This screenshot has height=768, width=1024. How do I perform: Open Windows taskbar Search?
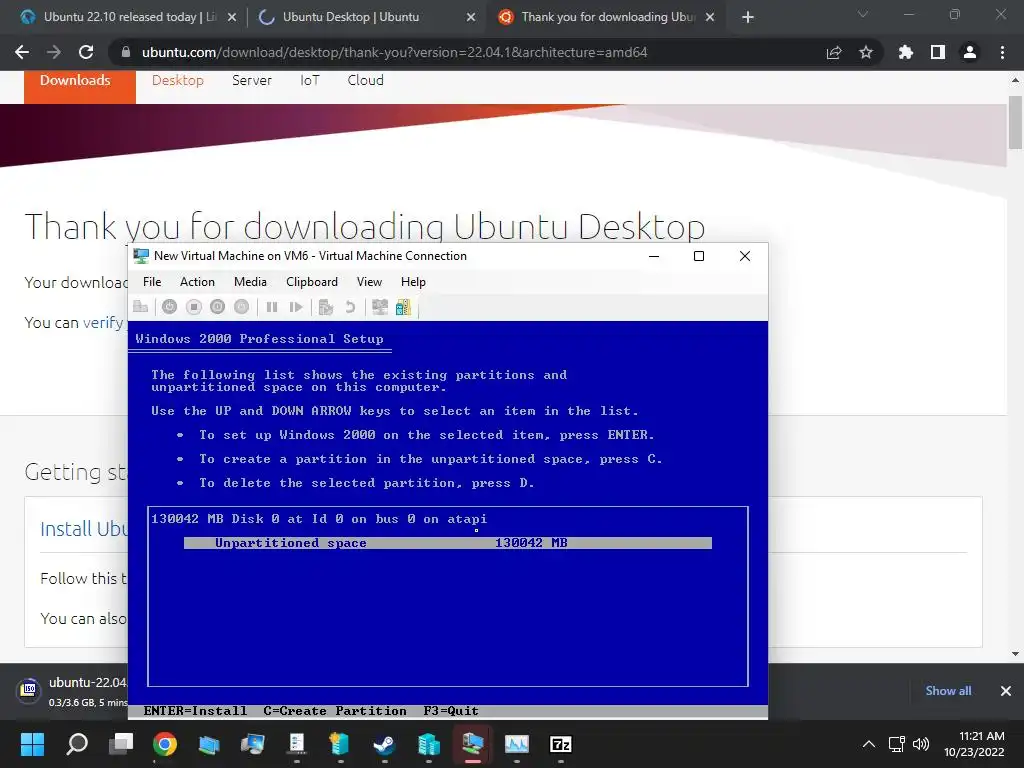pyautogui.click(x=77, y=744)
